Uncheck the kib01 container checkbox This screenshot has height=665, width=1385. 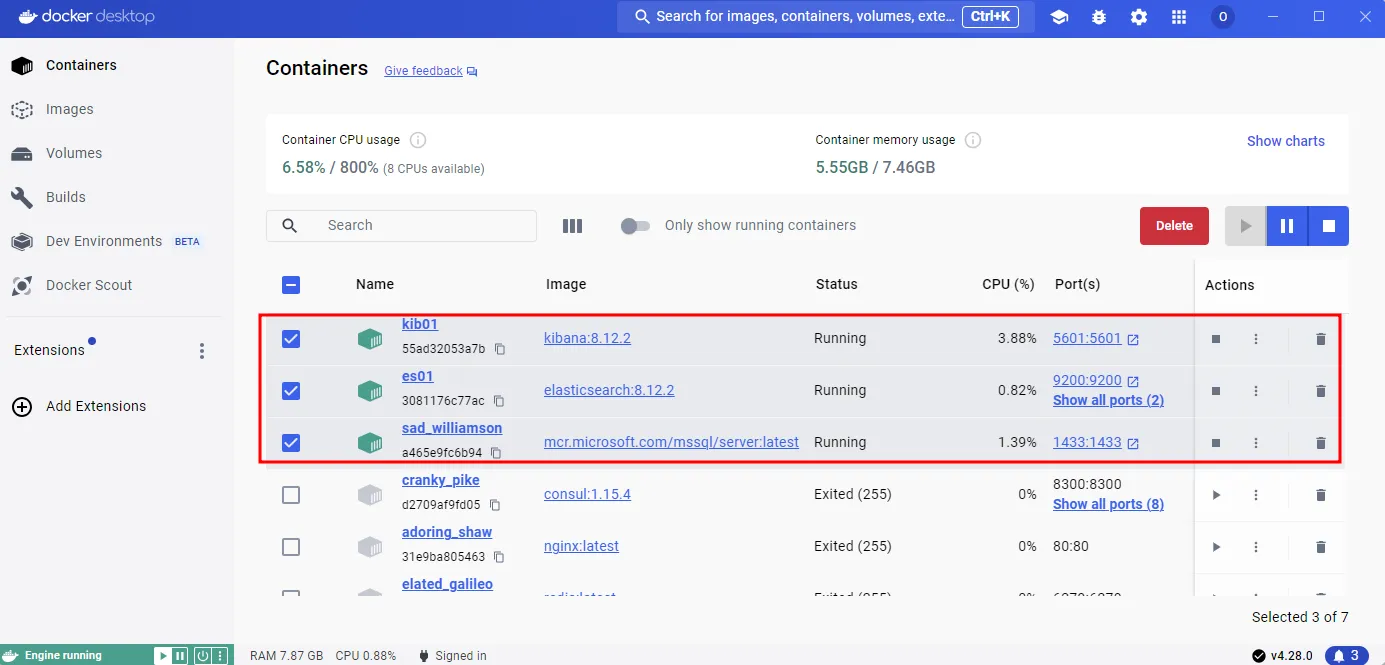point(291,339)
